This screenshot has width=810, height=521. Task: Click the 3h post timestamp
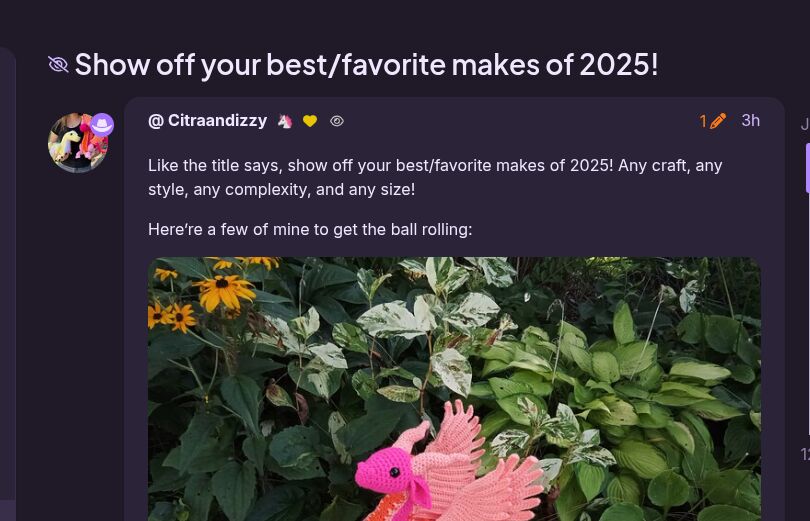[x=751, y=121]
